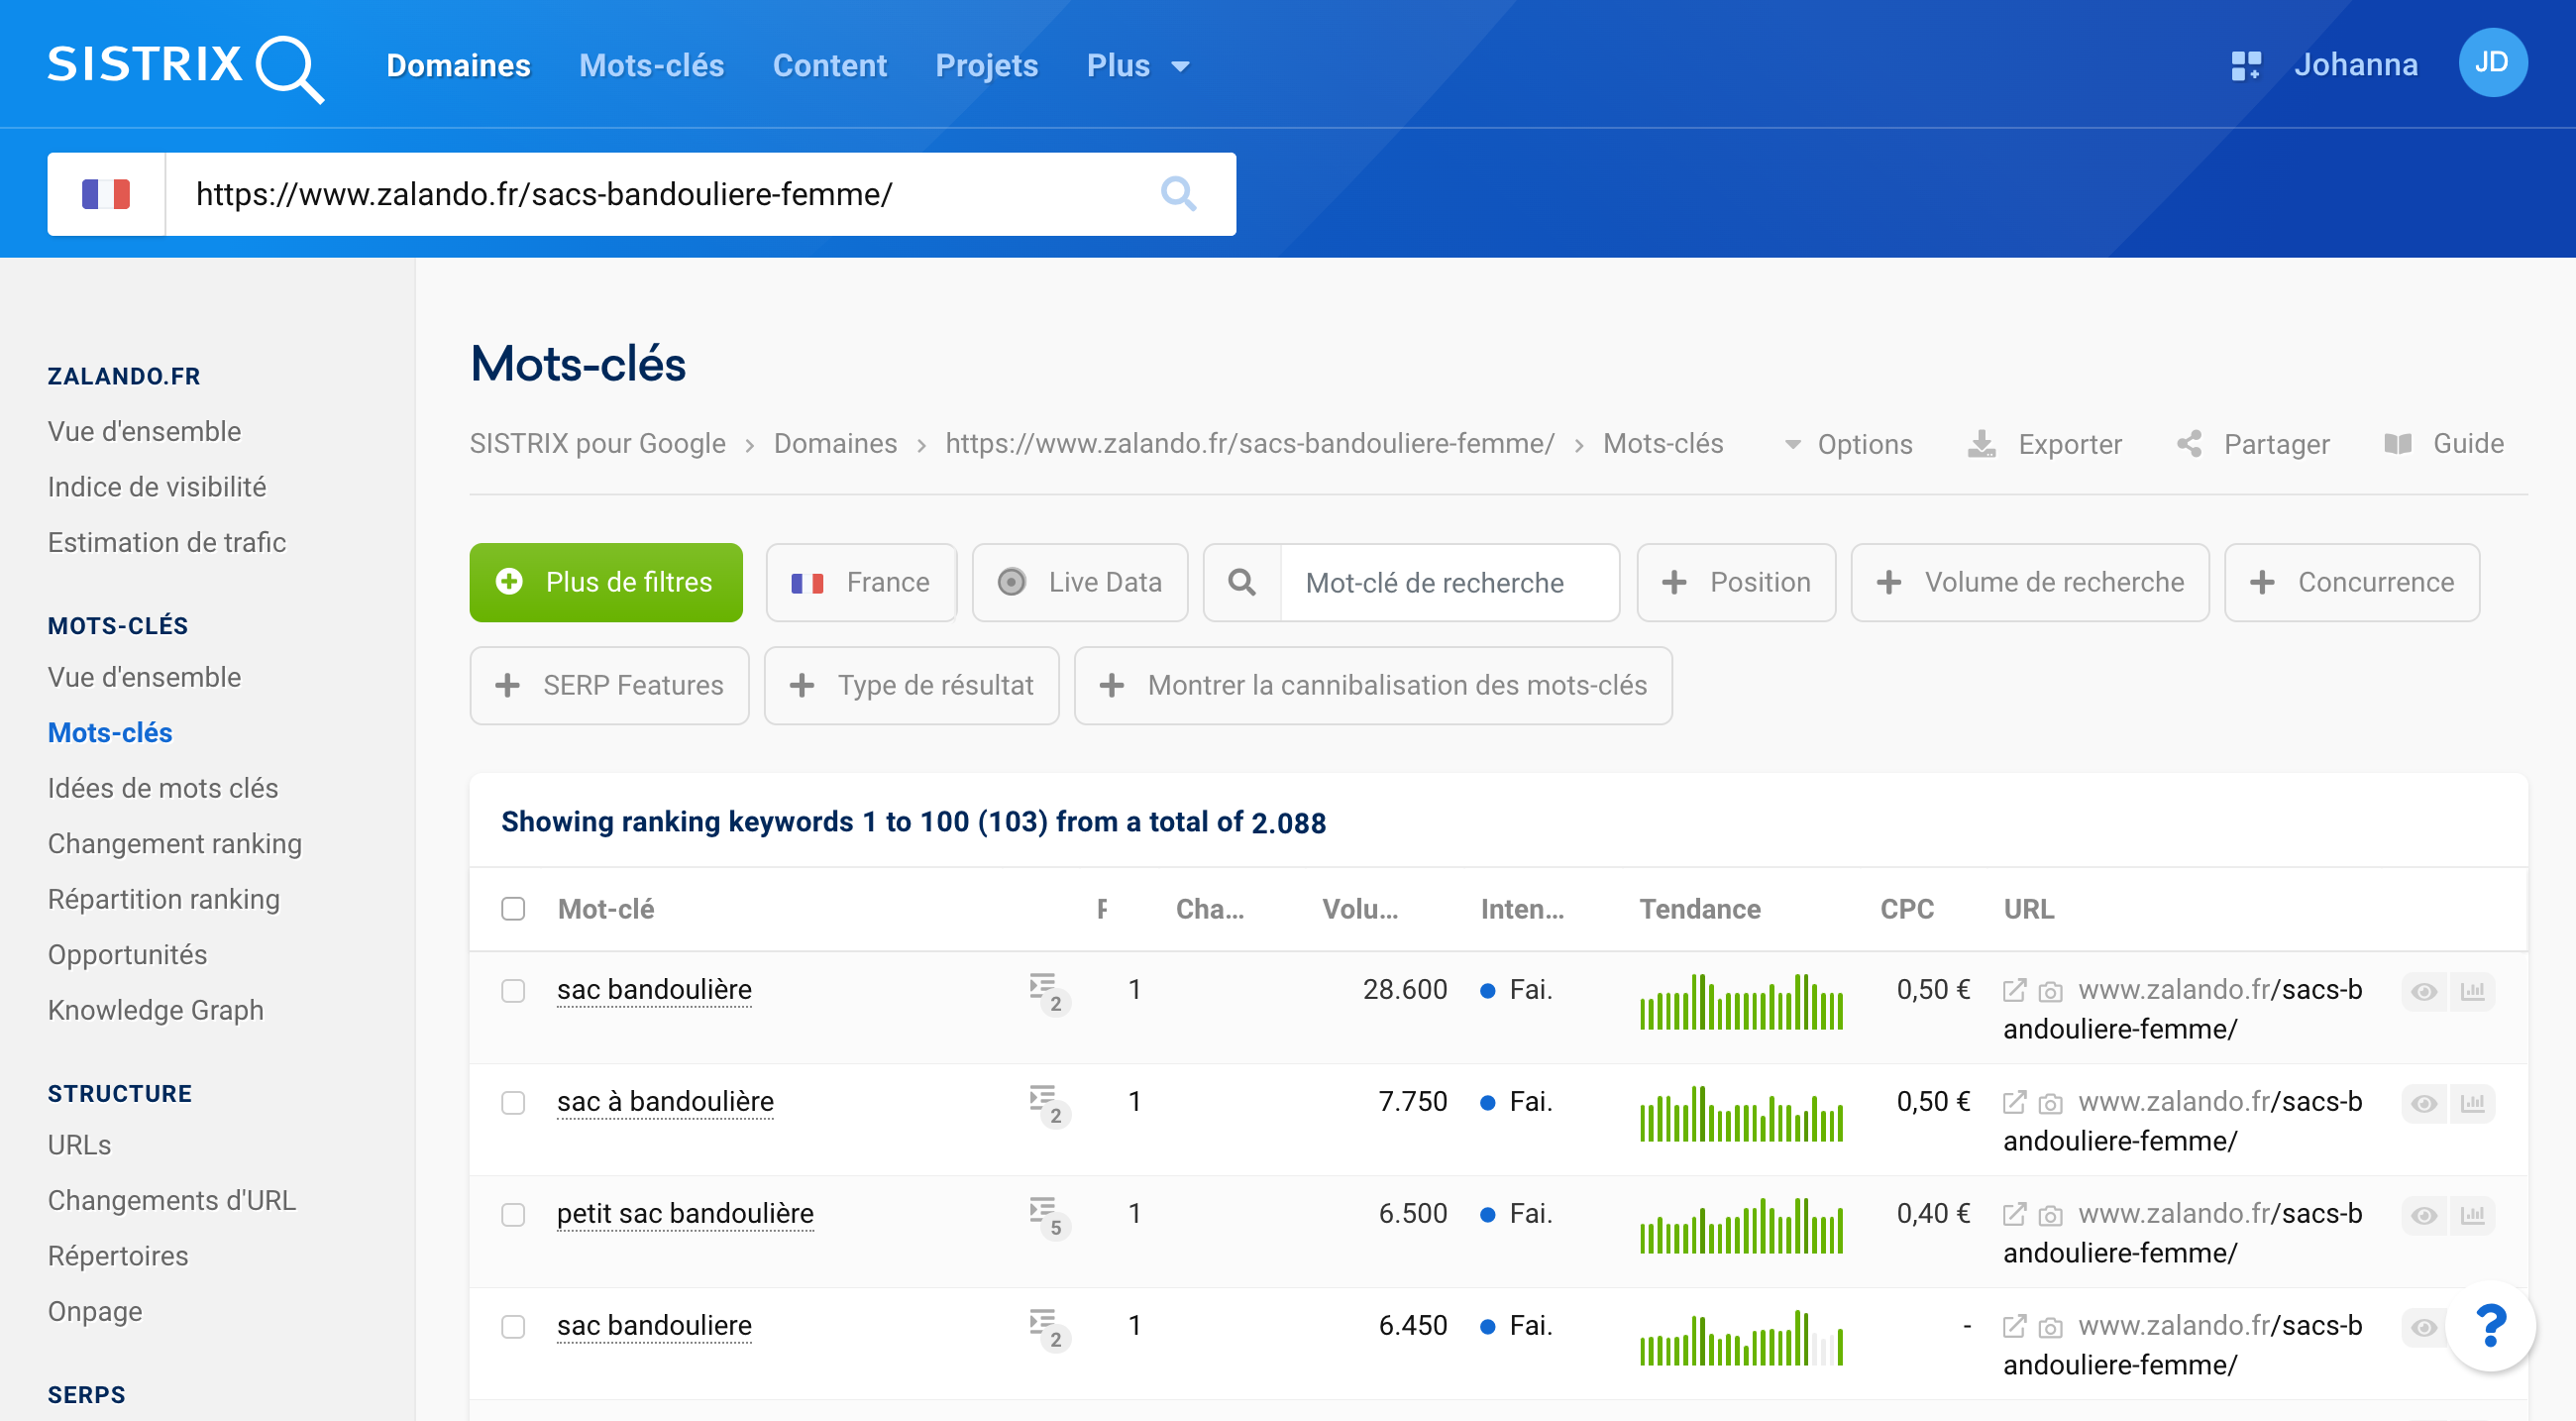Open the France country filter
Screen dimensions: 2576x1421
tap(861, 582)
